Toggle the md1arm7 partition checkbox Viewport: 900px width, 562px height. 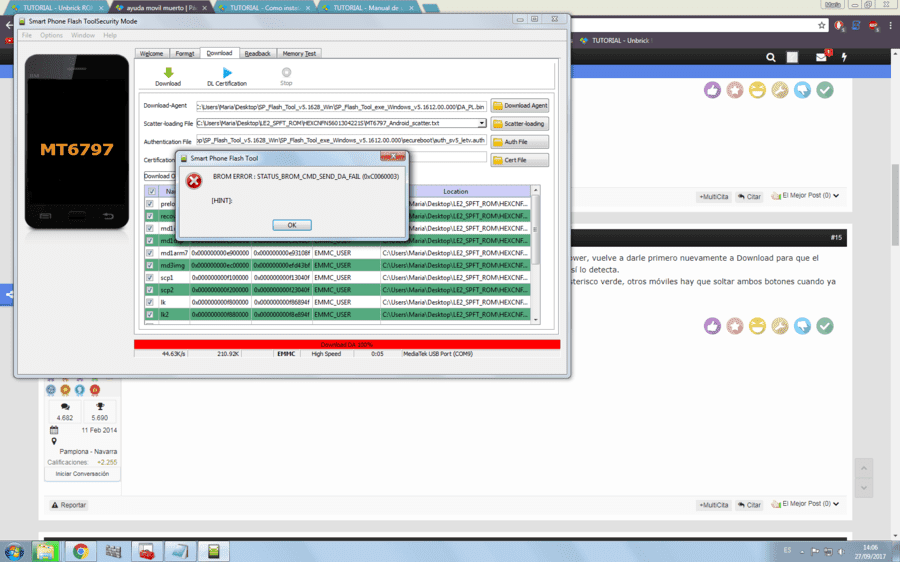(150, 253)
